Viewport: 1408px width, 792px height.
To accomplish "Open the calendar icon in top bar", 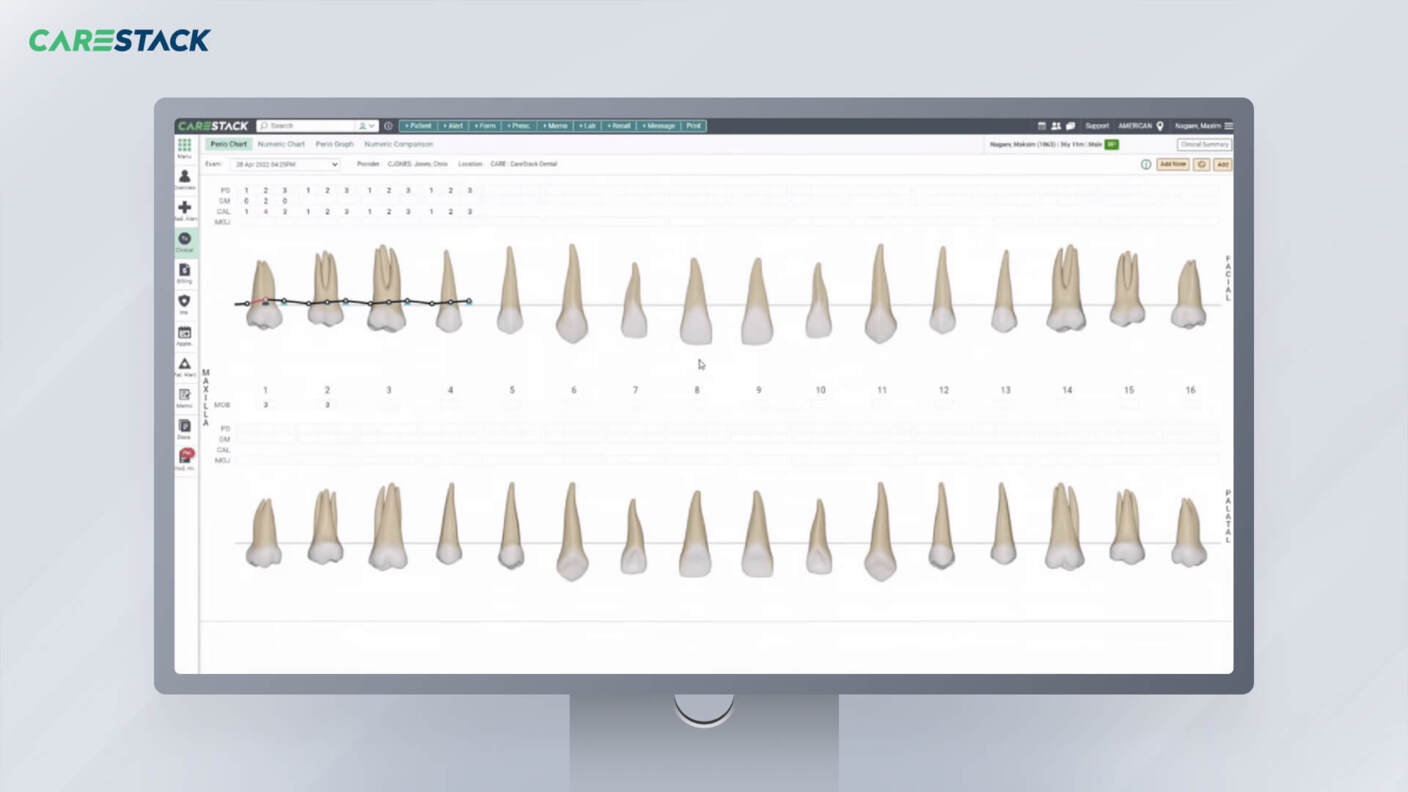I will [1042, 126].
